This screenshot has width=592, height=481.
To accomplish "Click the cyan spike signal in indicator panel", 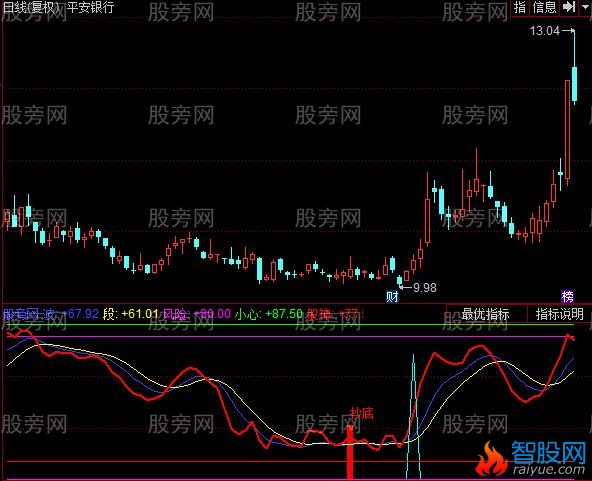I will pyautogui.click(x=413, y=417).
